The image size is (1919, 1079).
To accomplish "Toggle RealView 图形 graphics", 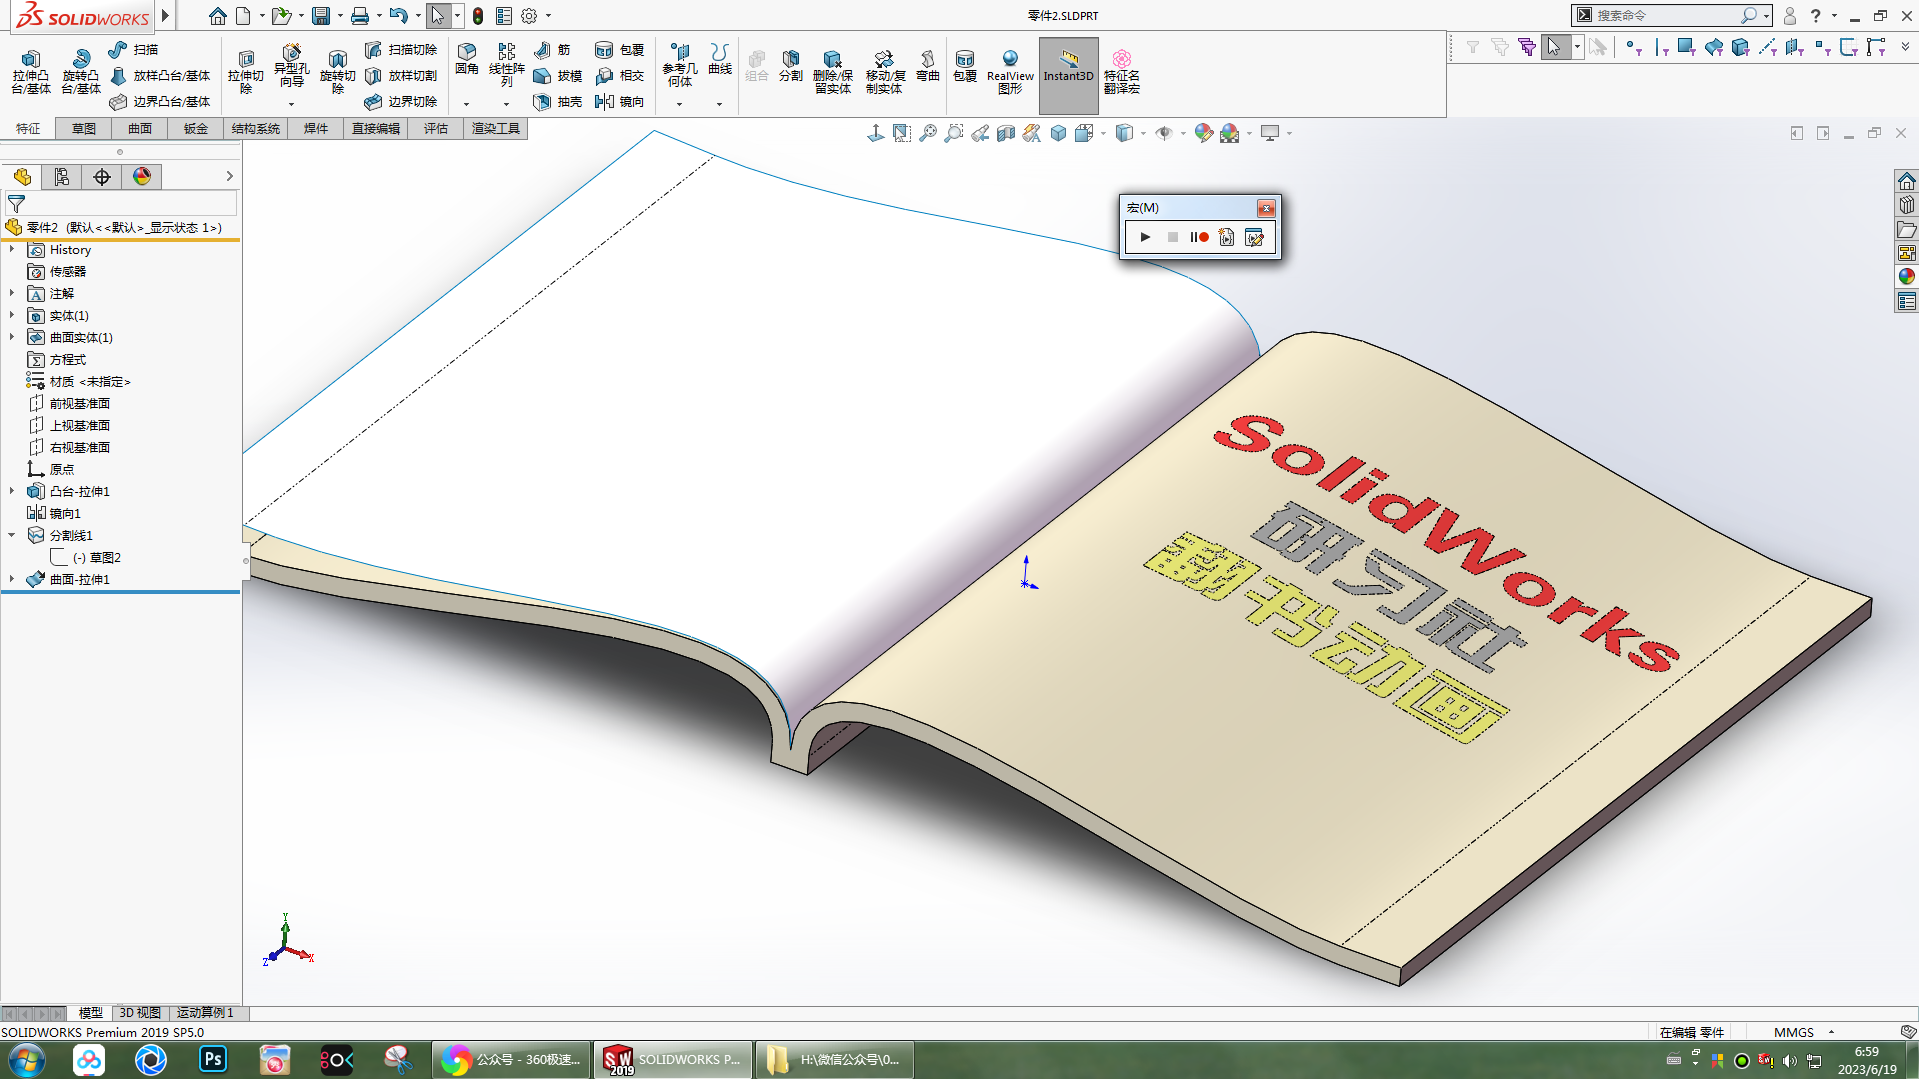I will tap(1009, 72).
